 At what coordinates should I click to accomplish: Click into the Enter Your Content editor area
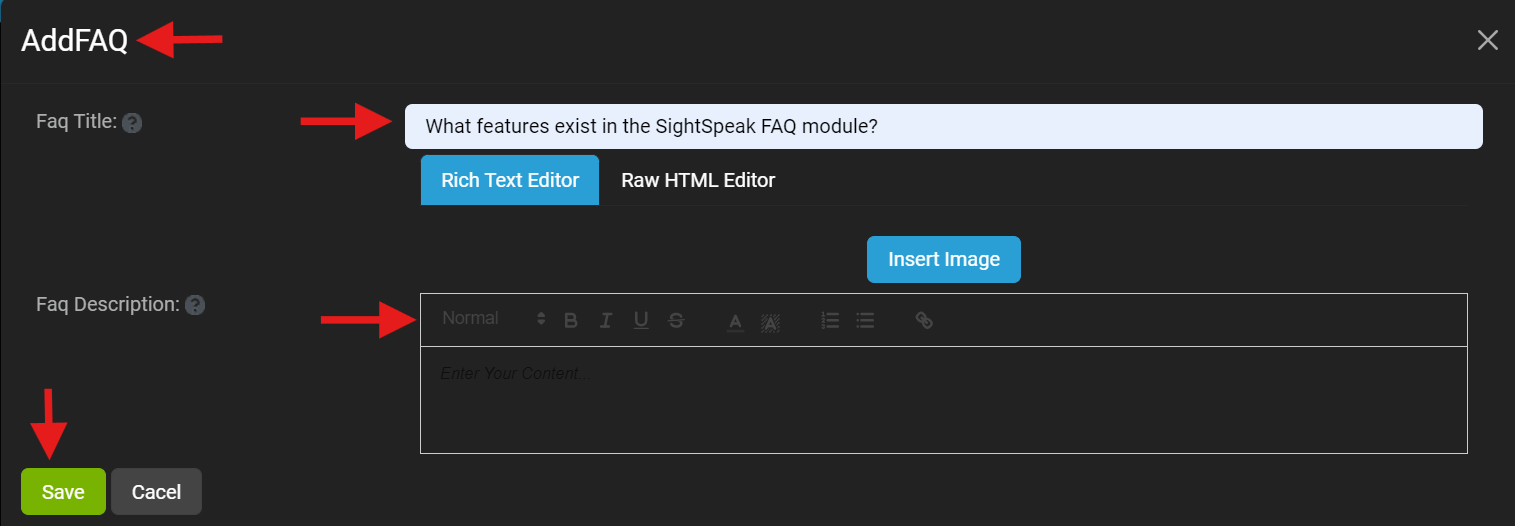click(944, 400)
